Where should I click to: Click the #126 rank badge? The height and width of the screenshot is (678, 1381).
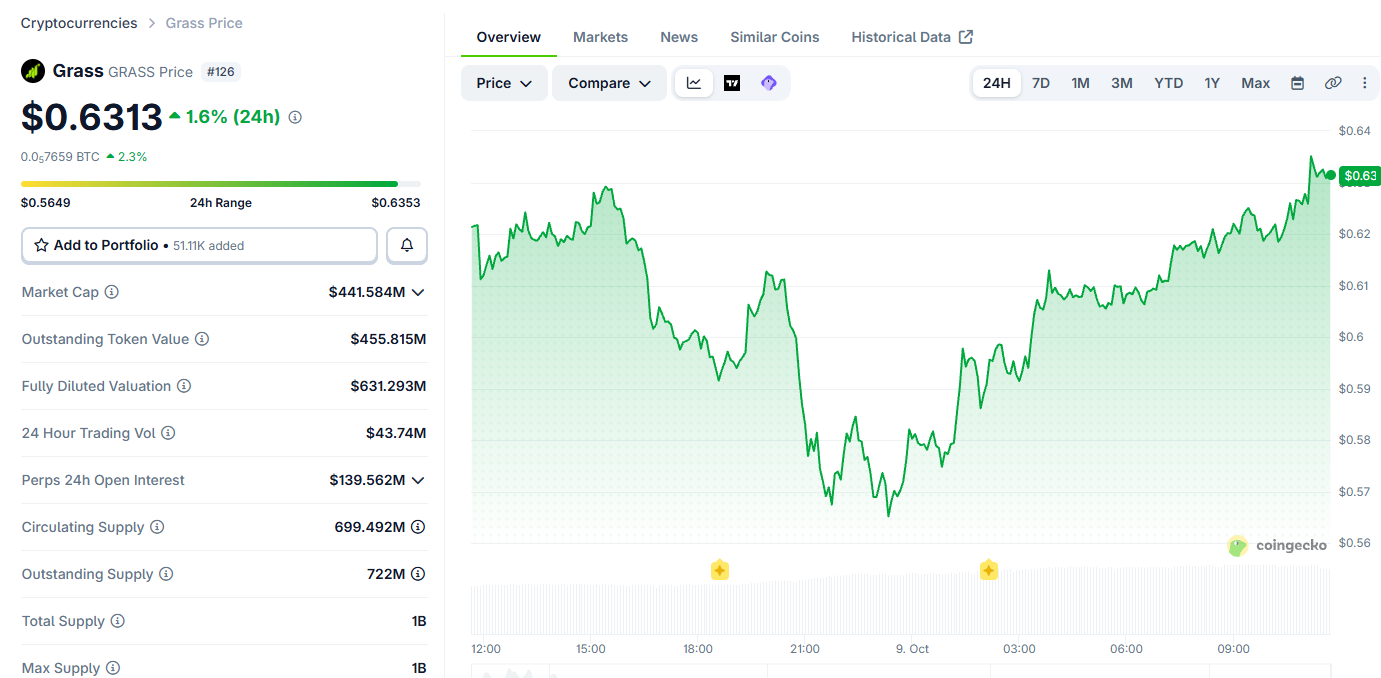(x=221, y=72)
